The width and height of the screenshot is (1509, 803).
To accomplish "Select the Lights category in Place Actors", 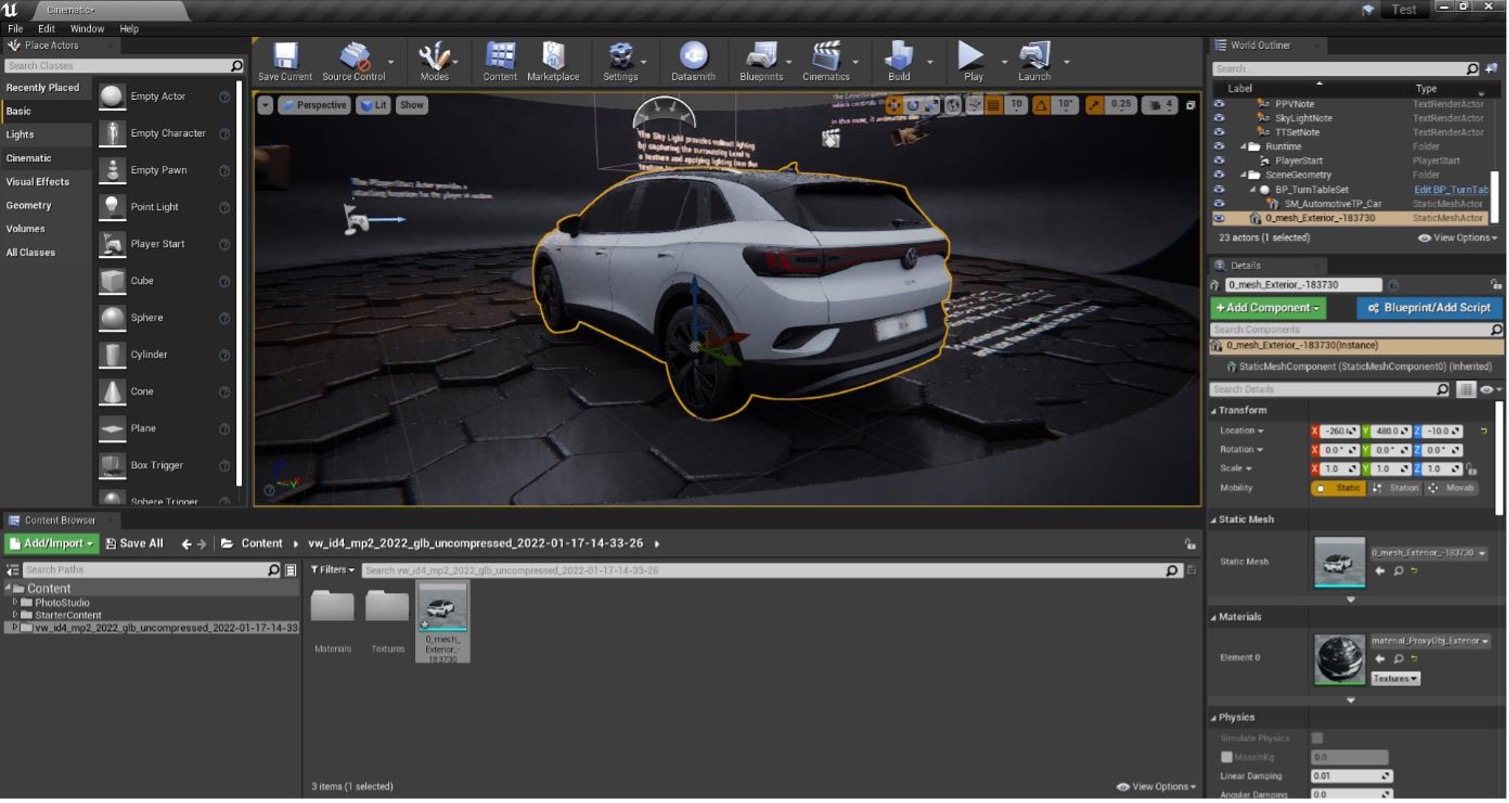I will coord(45,135).
